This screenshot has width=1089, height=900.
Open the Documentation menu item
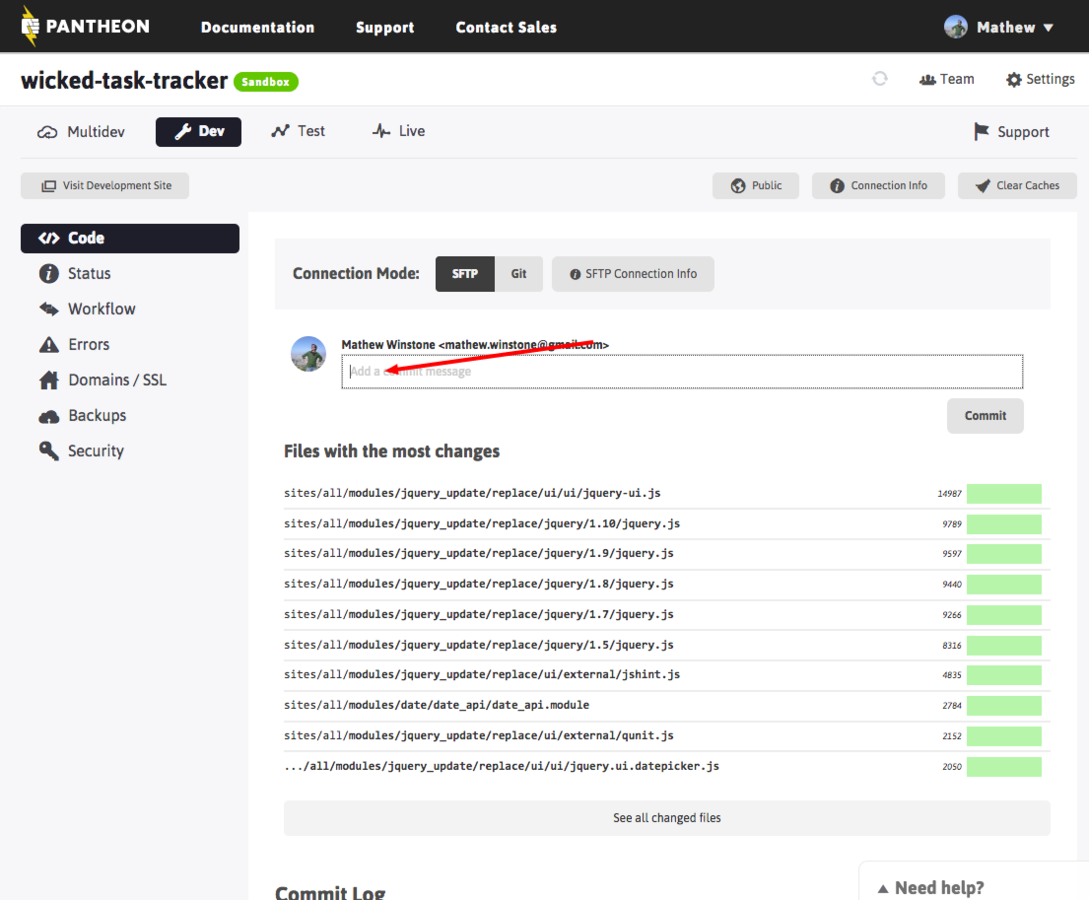coord(258,27)
